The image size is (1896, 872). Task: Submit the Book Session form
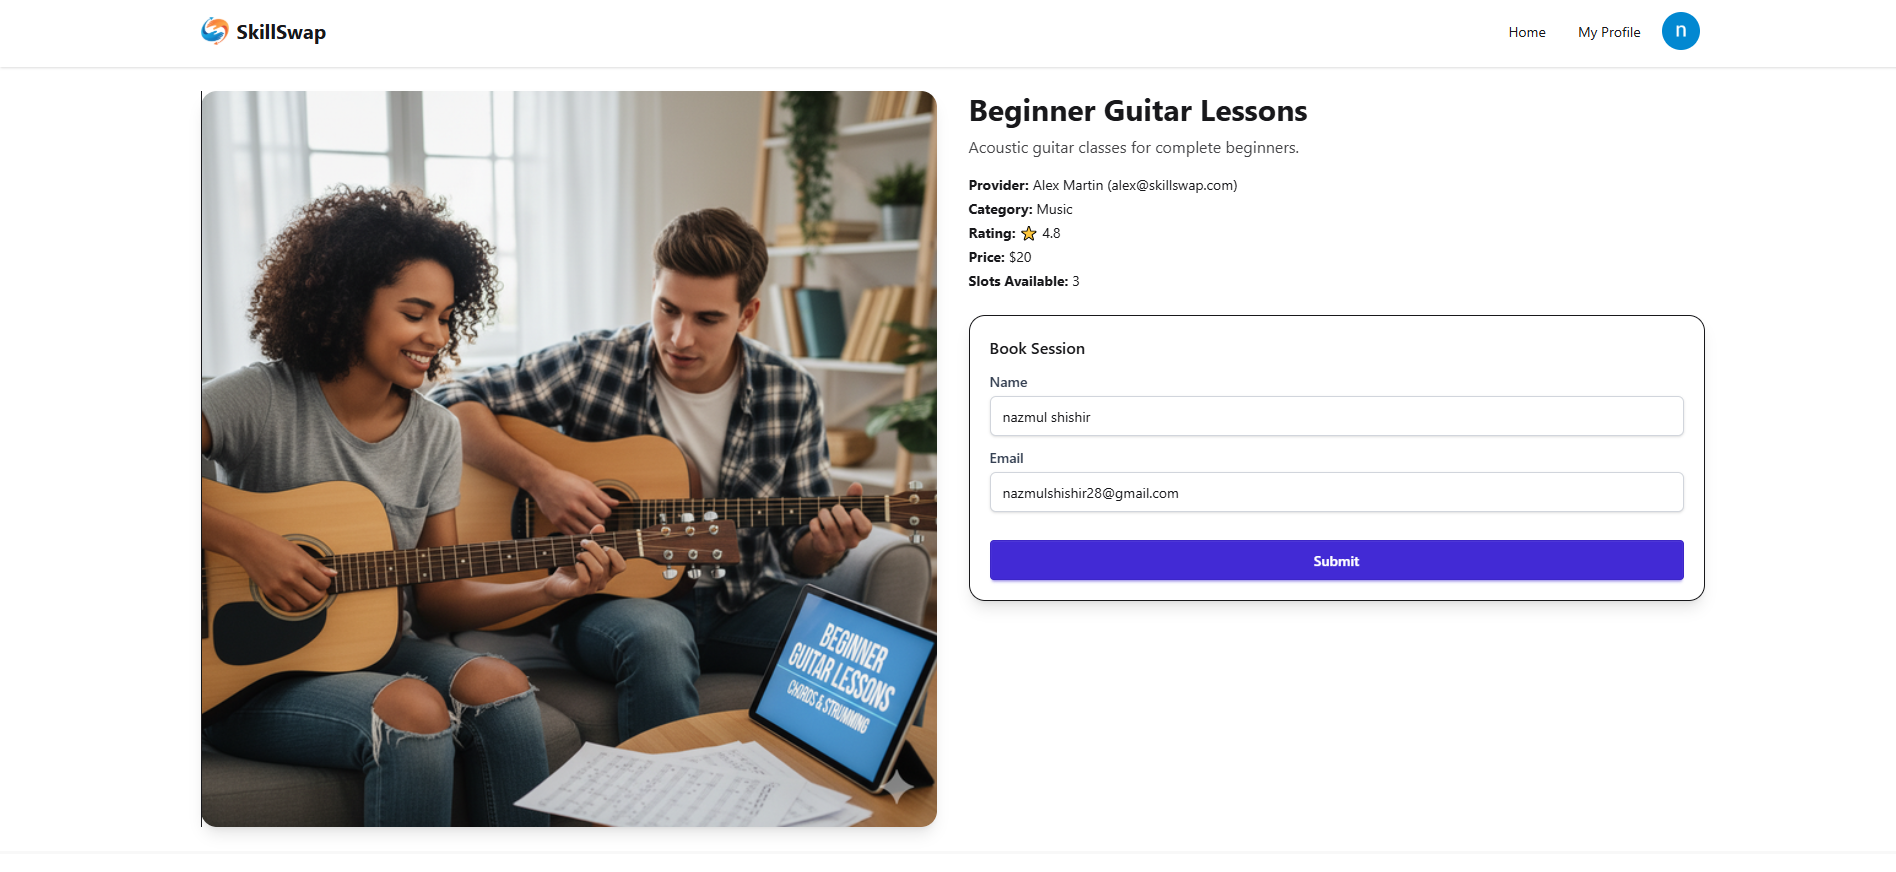pyautogui.click(x=1336, y=561)
